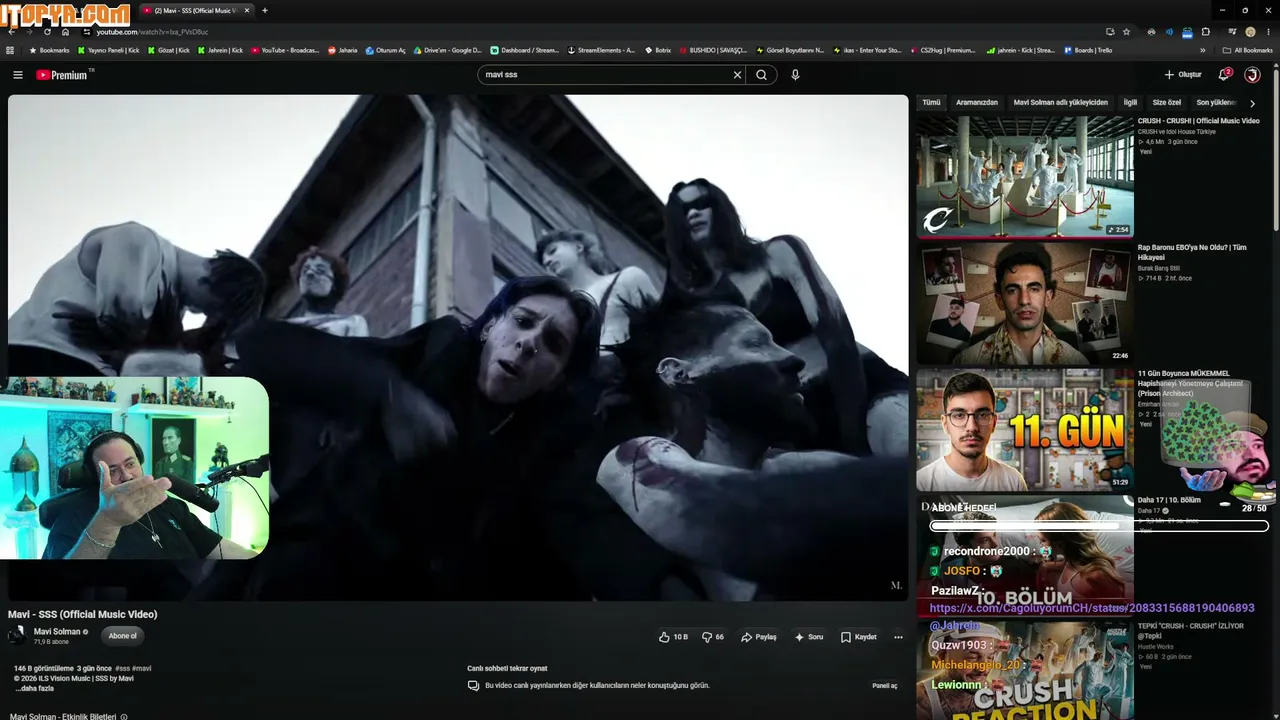Select the Size özel filter chip

click(x=1167, y=103)
